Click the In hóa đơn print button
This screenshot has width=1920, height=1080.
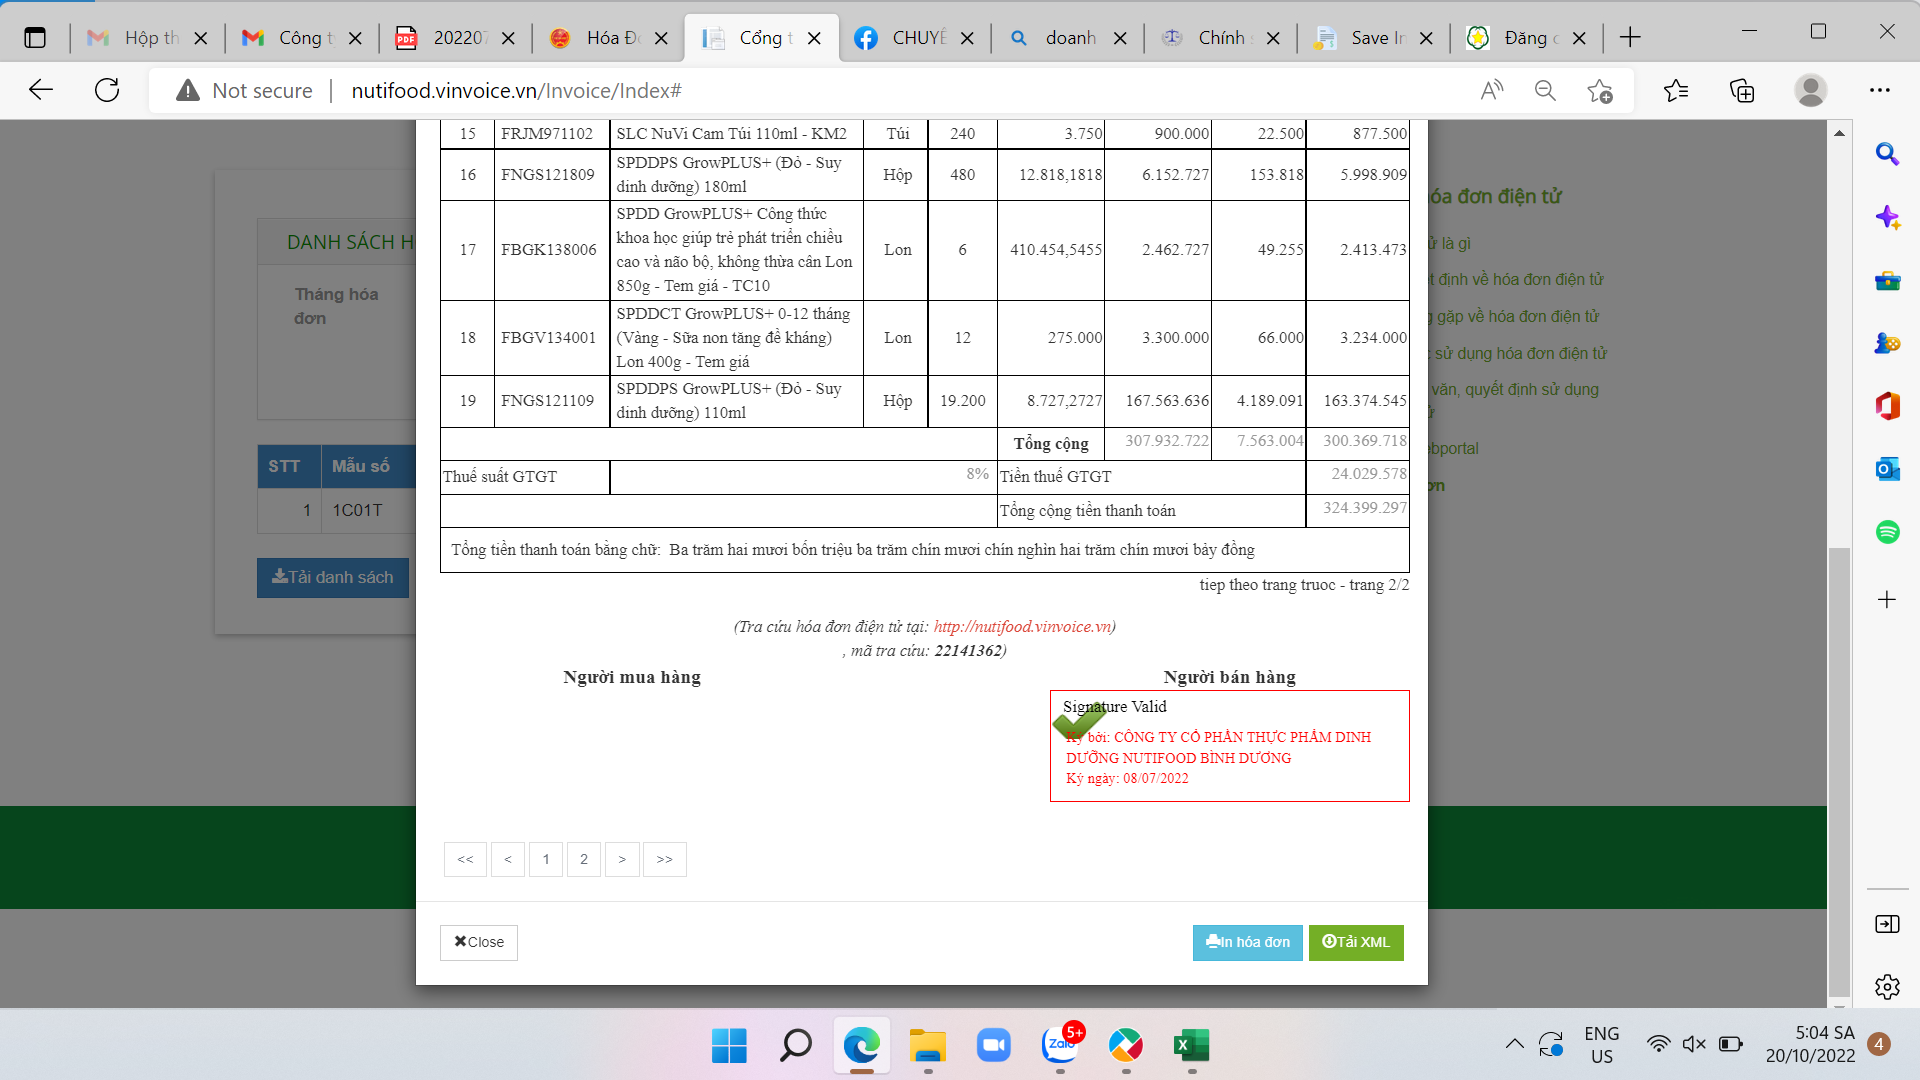1247,942
